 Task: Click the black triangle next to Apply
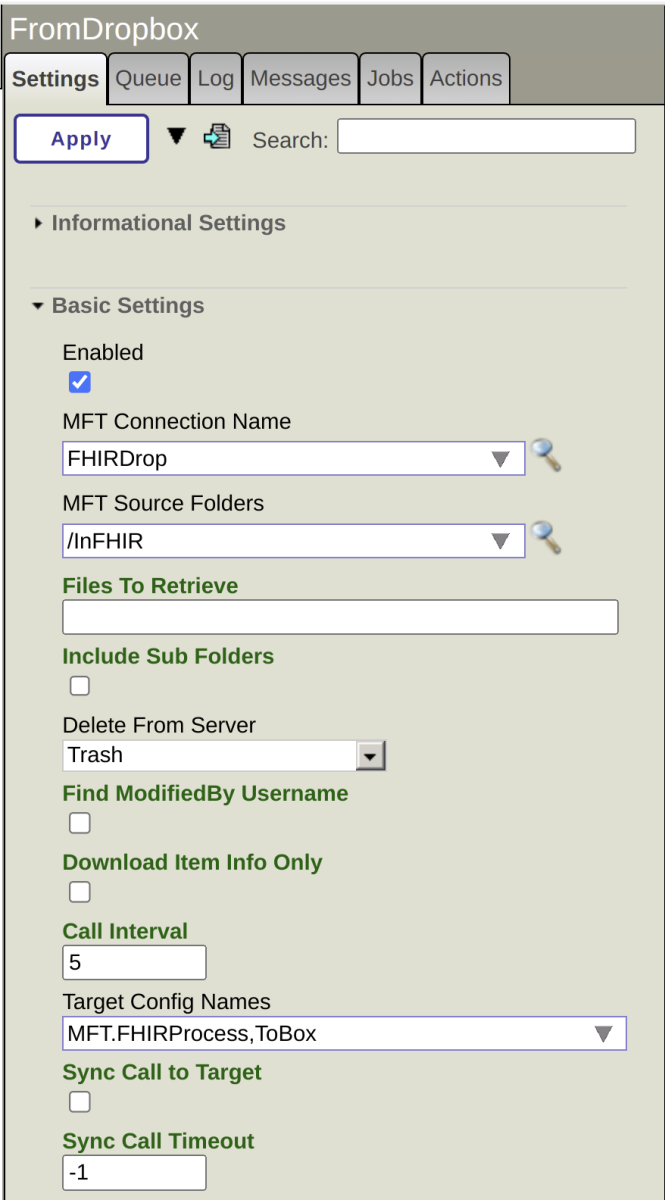click(176, 136)
